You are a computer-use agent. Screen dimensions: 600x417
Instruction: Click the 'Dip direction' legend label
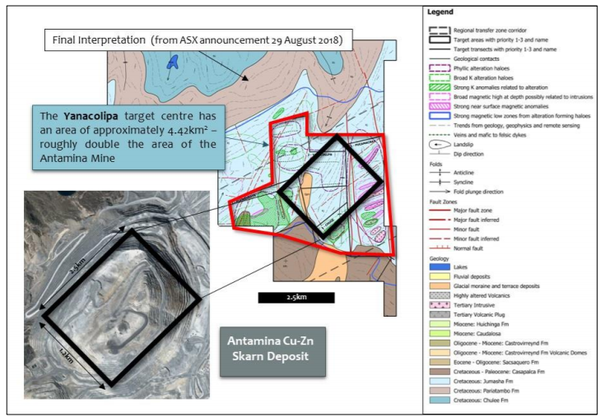[468, 154]
